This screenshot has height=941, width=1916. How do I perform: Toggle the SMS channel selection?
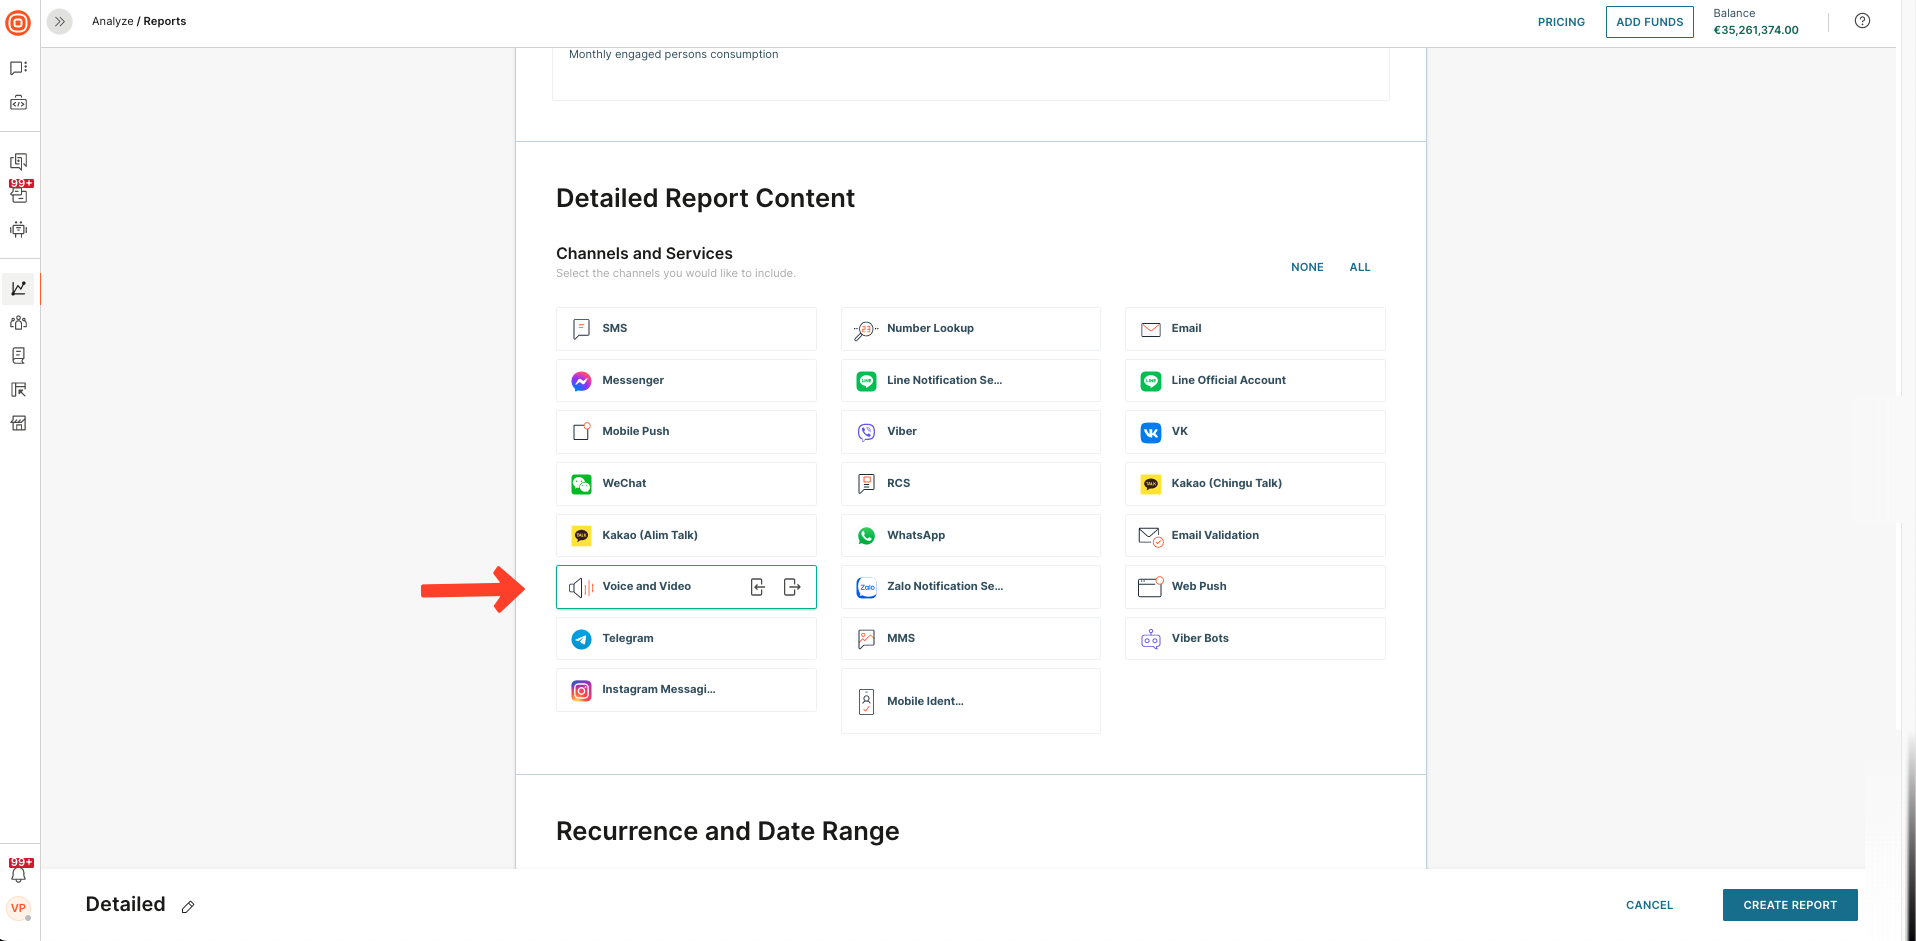point(686,329)
